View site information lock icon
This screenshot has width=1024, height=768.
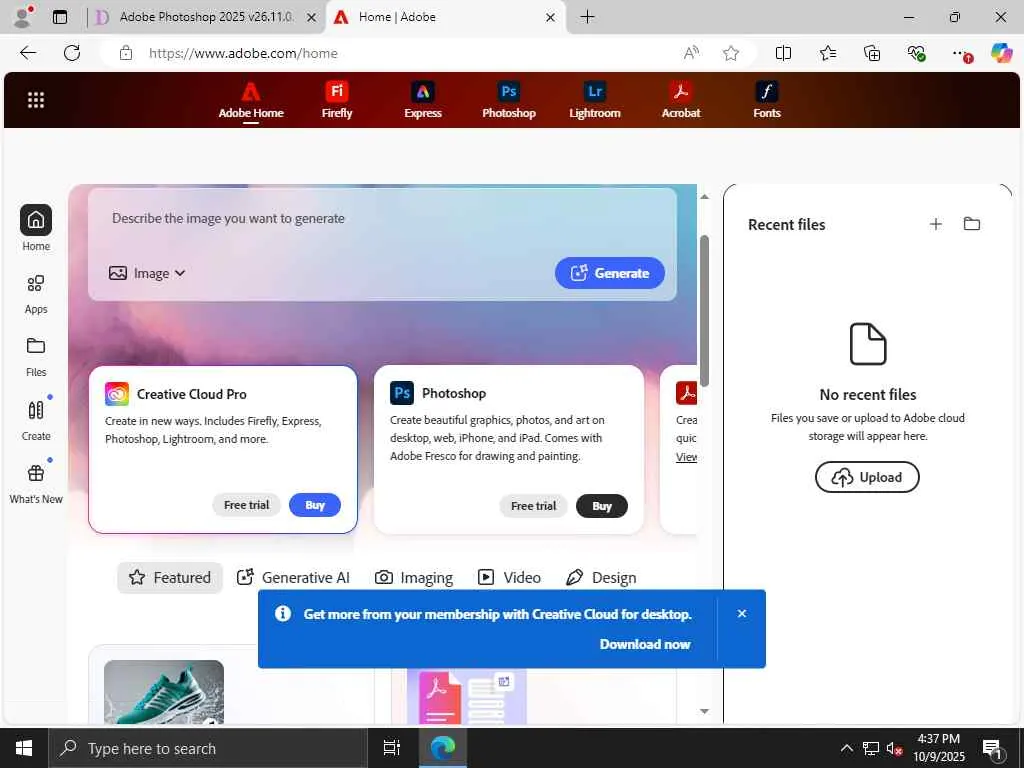pos(126,53)
